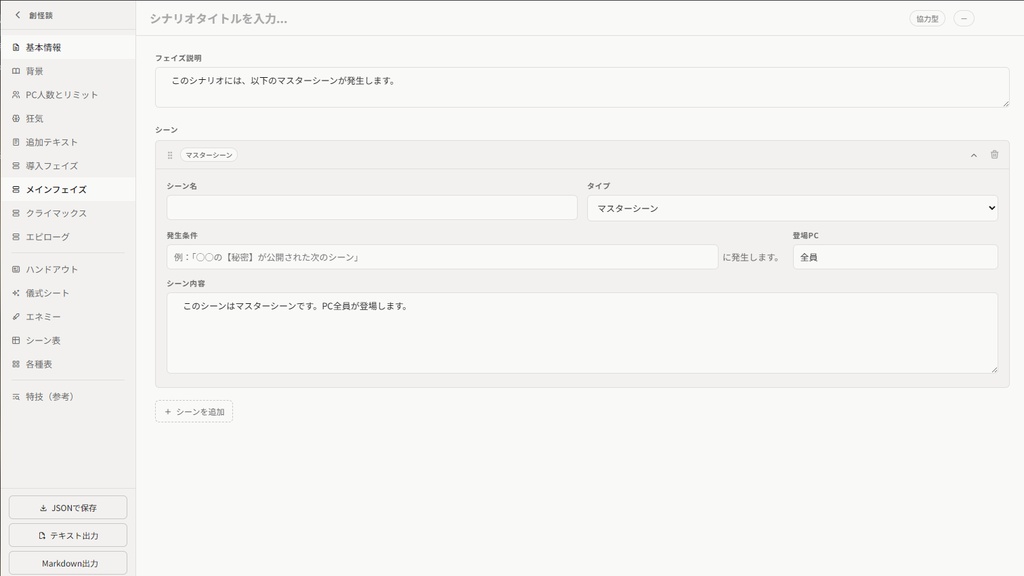Open ハンドアウト section
1024x576 pixels.
(68, 269)
